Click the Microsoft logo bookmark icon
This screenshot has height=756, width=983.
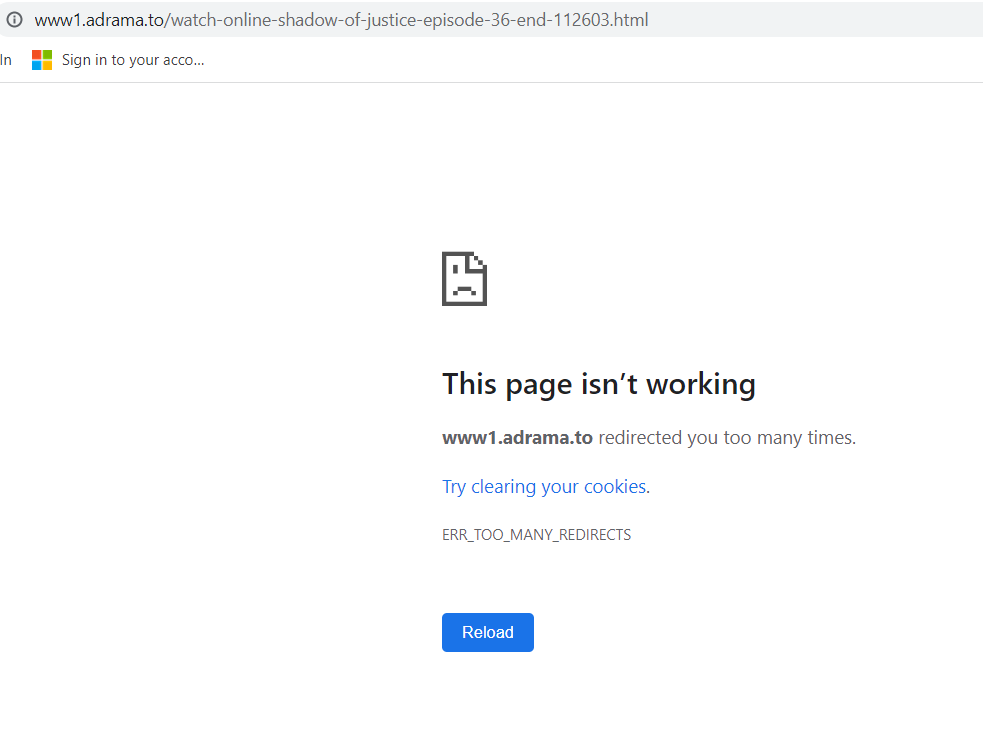coord(42,60)
